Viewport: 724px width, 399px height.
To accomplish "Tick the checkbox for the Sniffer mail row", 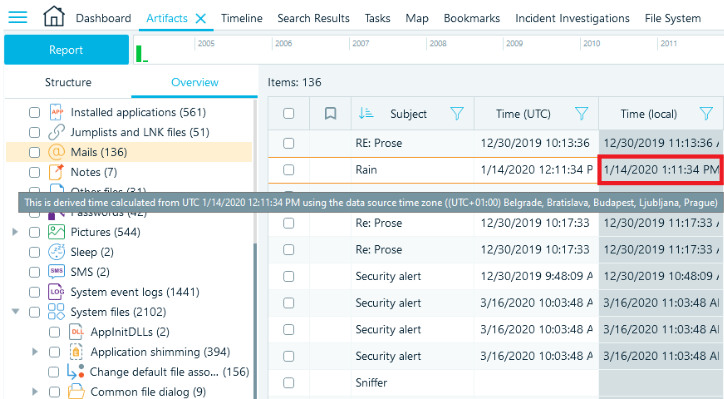I will pyautogui.click(x=289, y=383).
